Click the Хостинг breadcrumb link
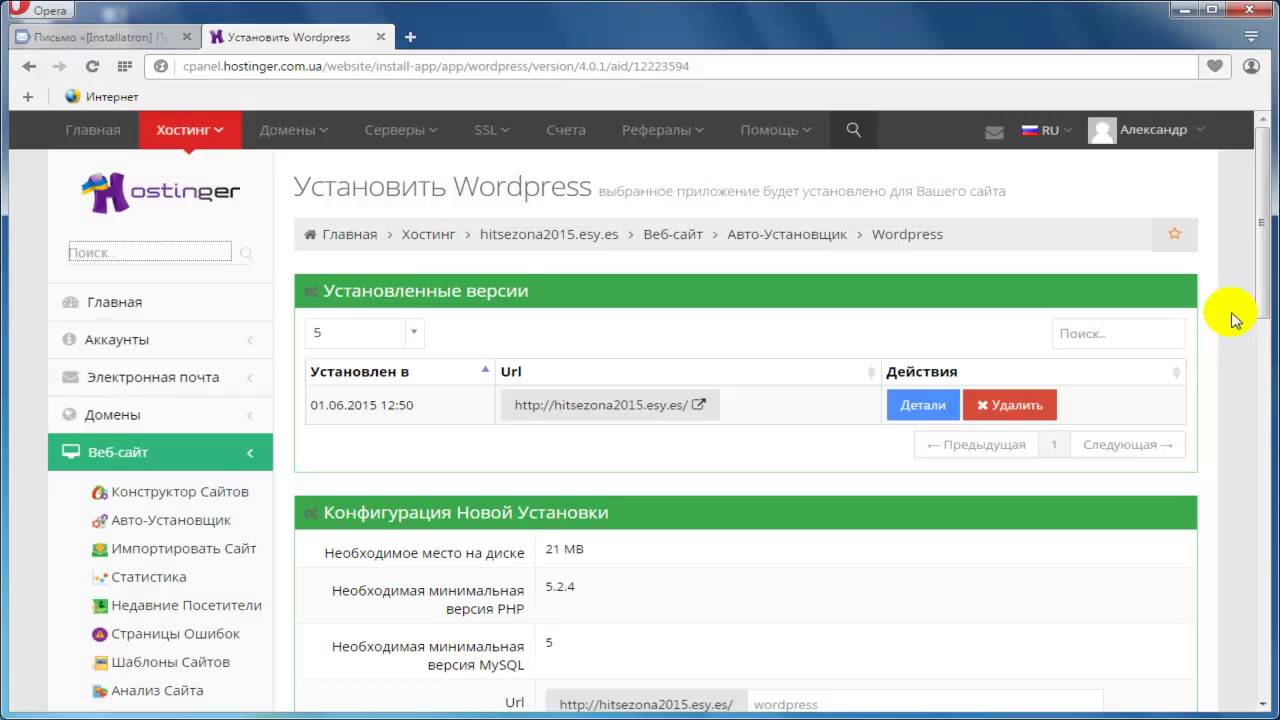 tap(428, 234)
